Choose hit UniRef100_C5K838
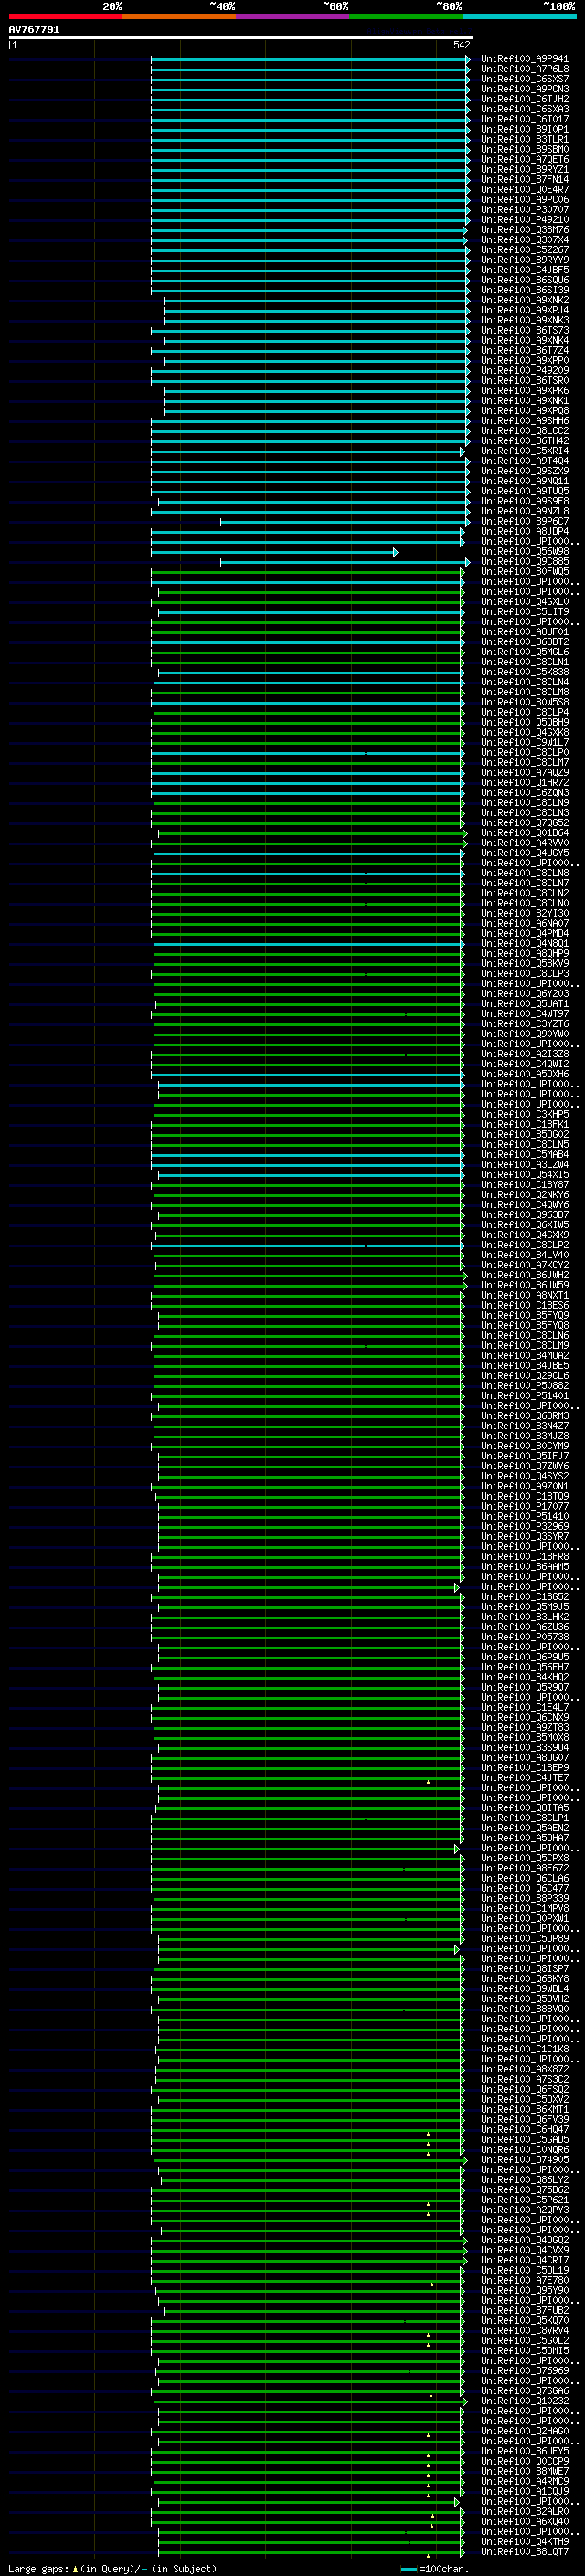The image size is (585, 2576). (x=524, y=672)
